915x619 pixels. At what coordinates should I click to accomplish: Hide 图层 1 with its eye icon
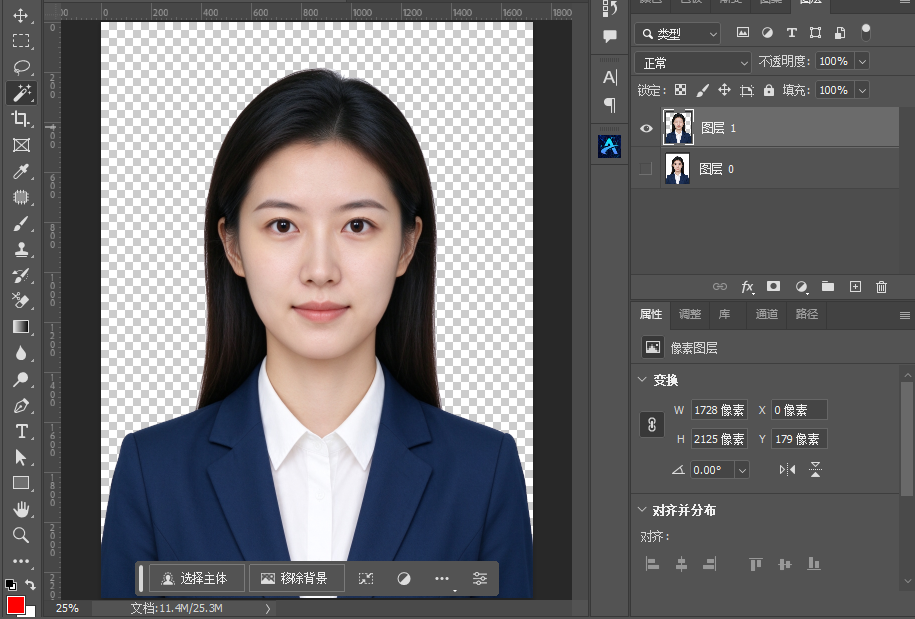(646, 128)
